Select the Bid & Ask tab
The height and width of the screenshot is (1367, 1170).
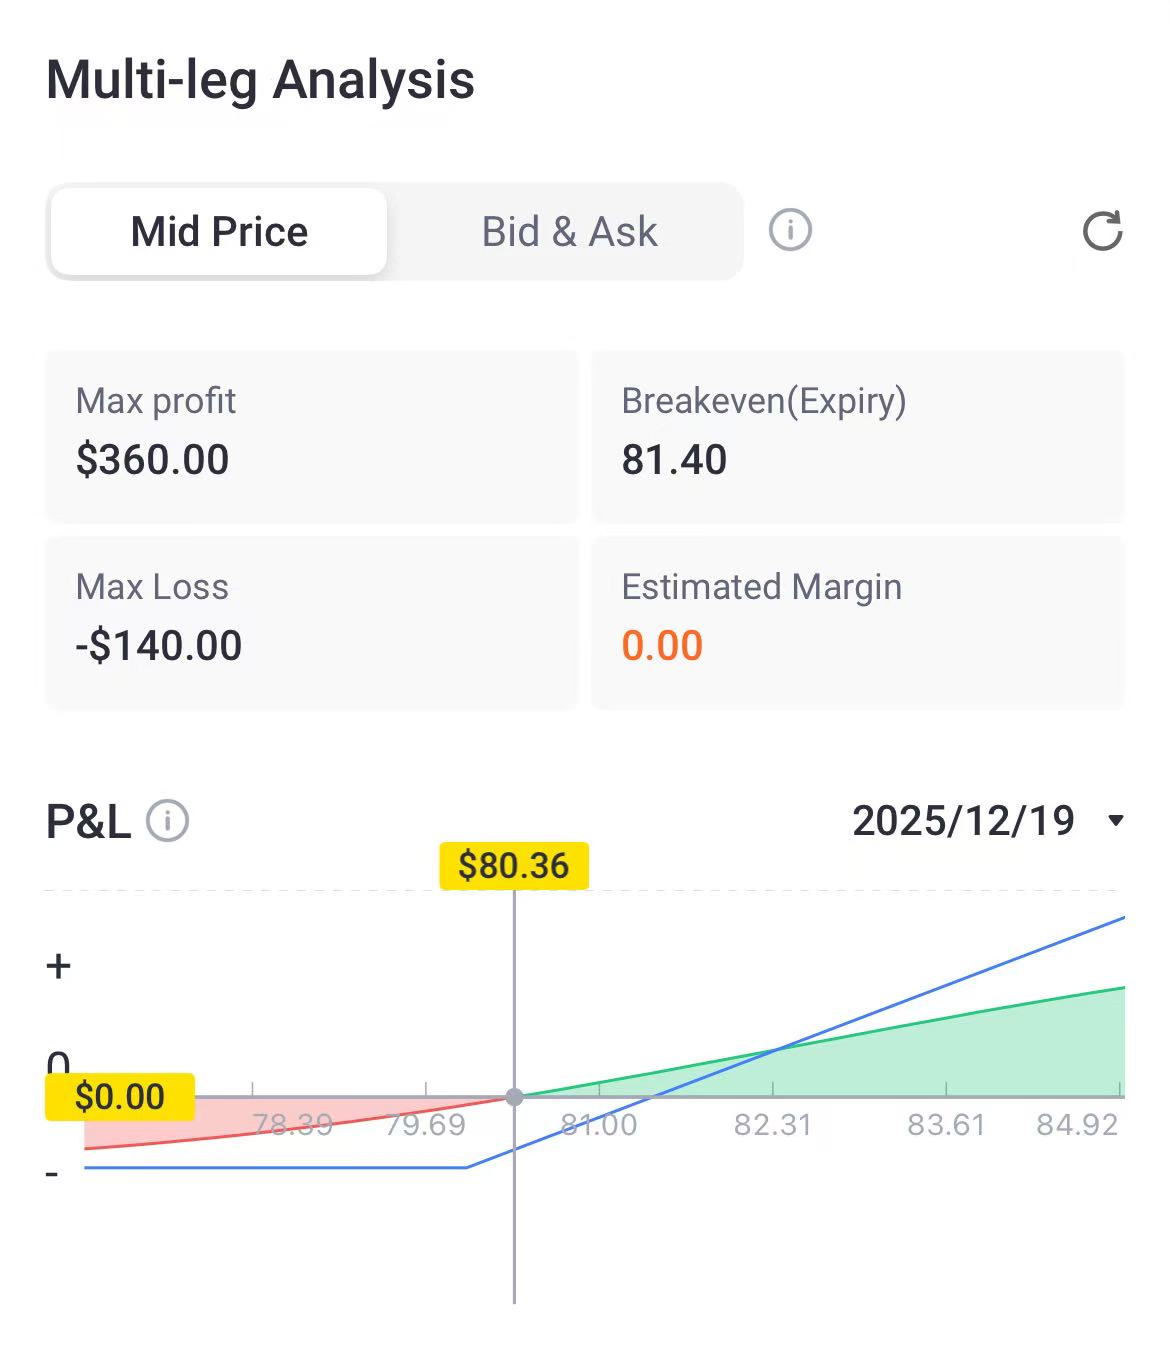(569, 232)
